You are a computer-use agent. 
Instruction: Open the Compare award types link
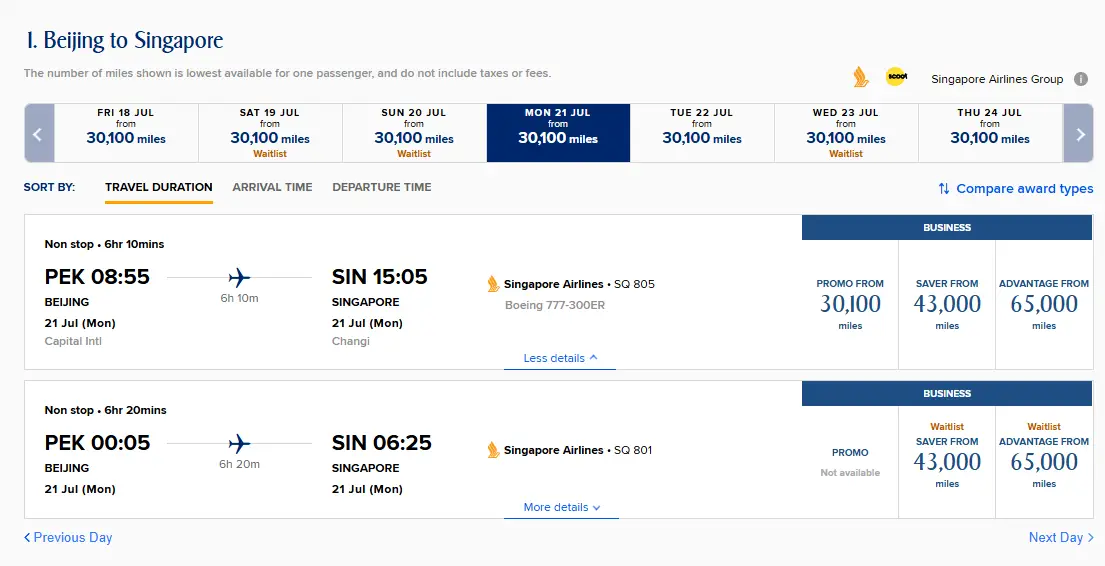coord(1024,188)
